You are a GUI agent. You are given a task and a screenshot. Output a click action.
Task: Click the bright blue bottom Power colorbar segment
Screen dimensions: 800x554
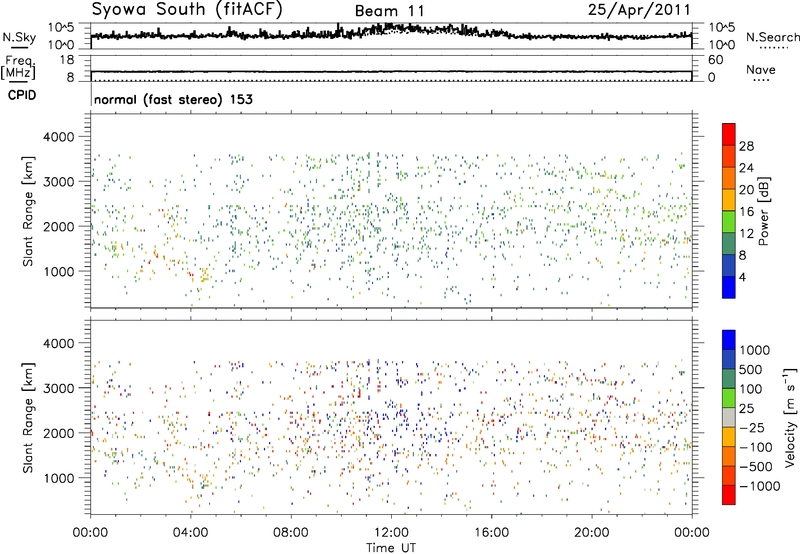729,287
